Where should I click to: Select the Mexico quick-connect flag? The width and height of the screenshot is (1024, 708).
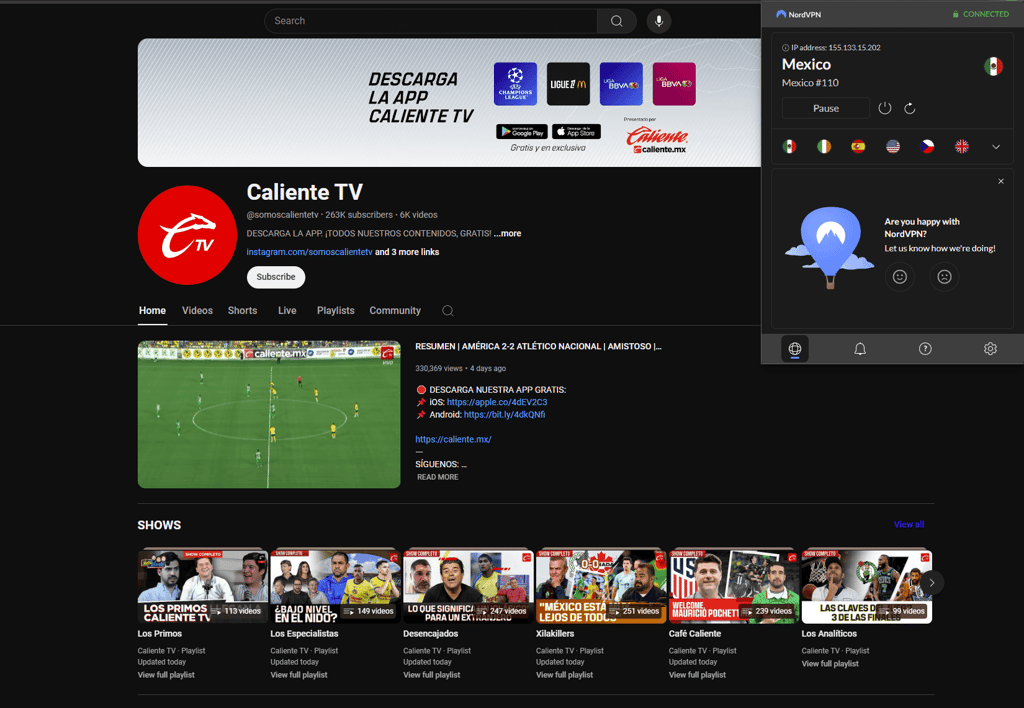790,146
